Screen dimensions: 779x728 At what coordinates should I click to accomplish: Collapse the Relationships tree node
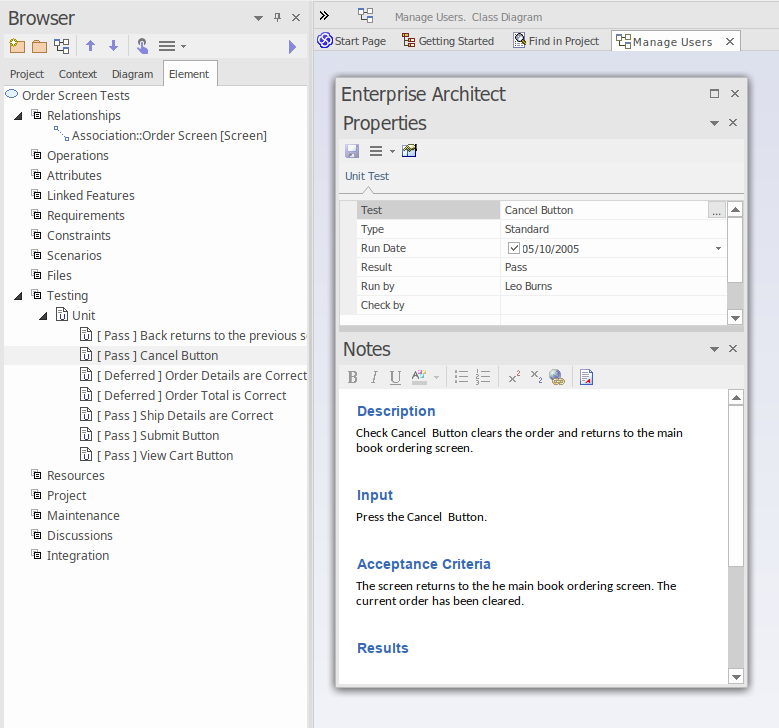[x=19, y=116]
